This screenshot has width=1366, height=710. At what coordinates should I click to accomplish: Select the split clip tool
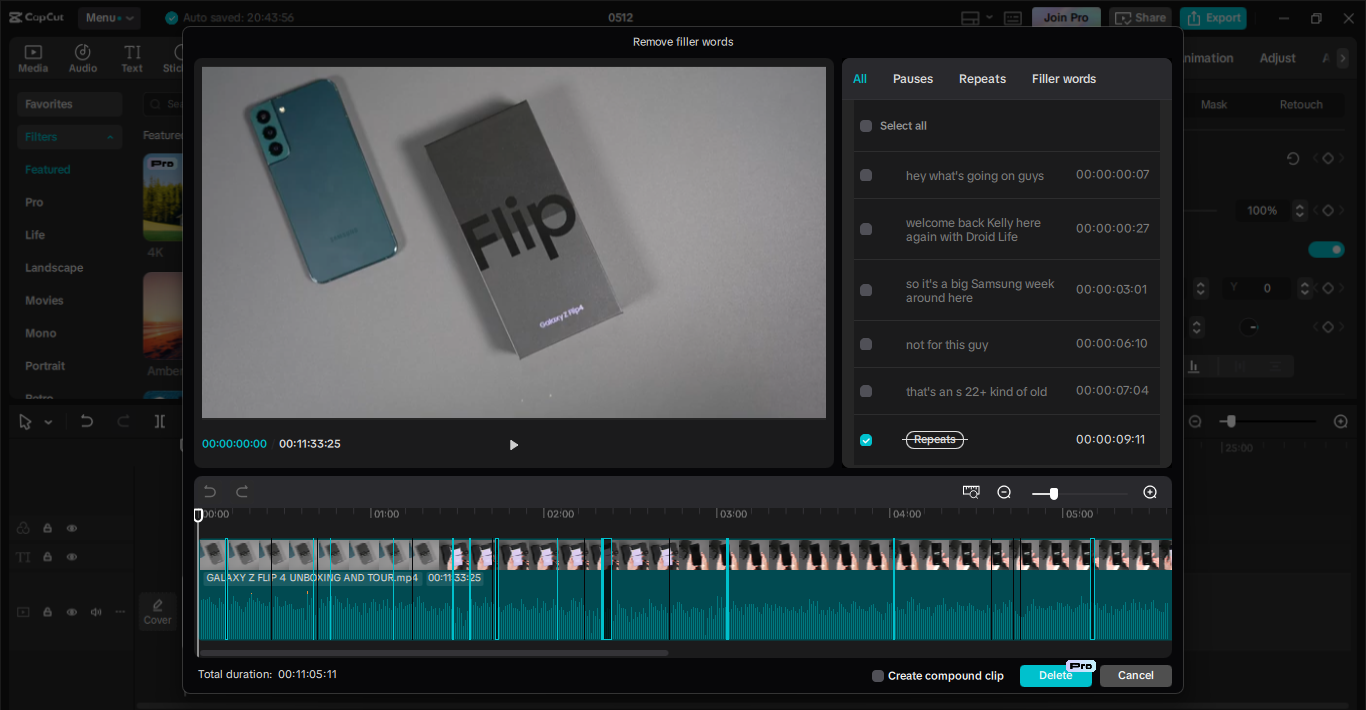pos(158,421)
